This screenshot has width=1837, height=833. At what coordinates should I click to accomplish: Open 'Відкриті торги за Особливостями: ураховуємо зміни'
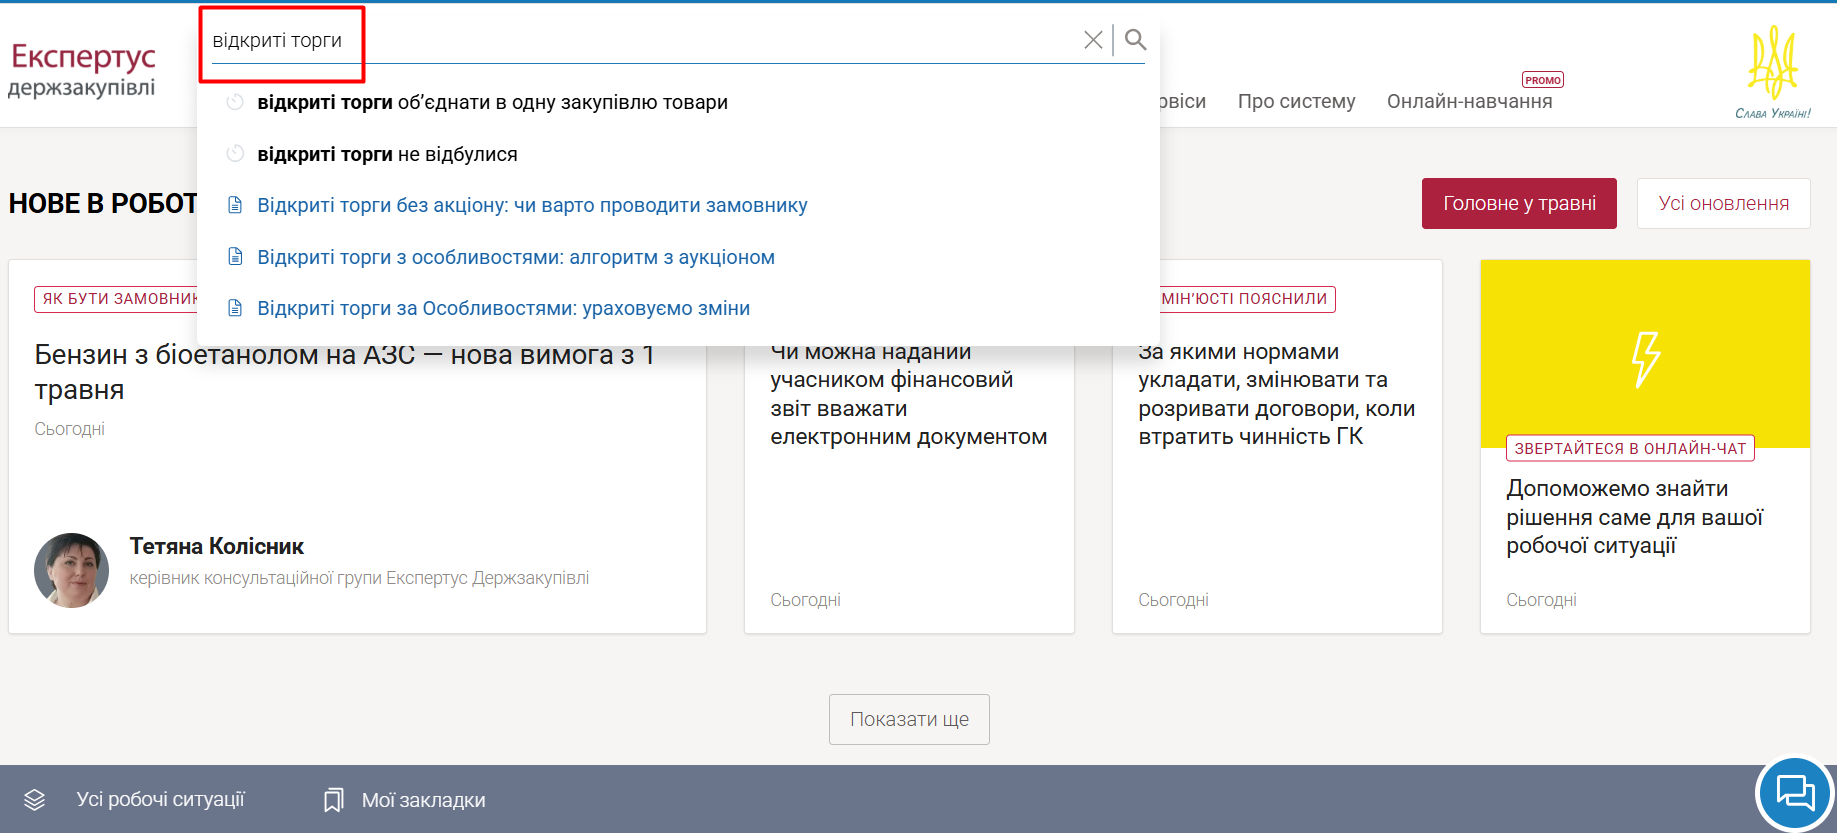pos(503,308)
